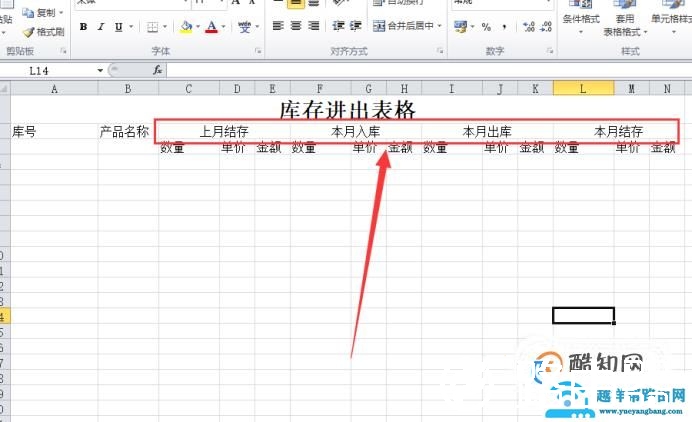Image resolution: width=692 pixels, height=422 pixels.
Task: Select column A header
Action: 54,89
